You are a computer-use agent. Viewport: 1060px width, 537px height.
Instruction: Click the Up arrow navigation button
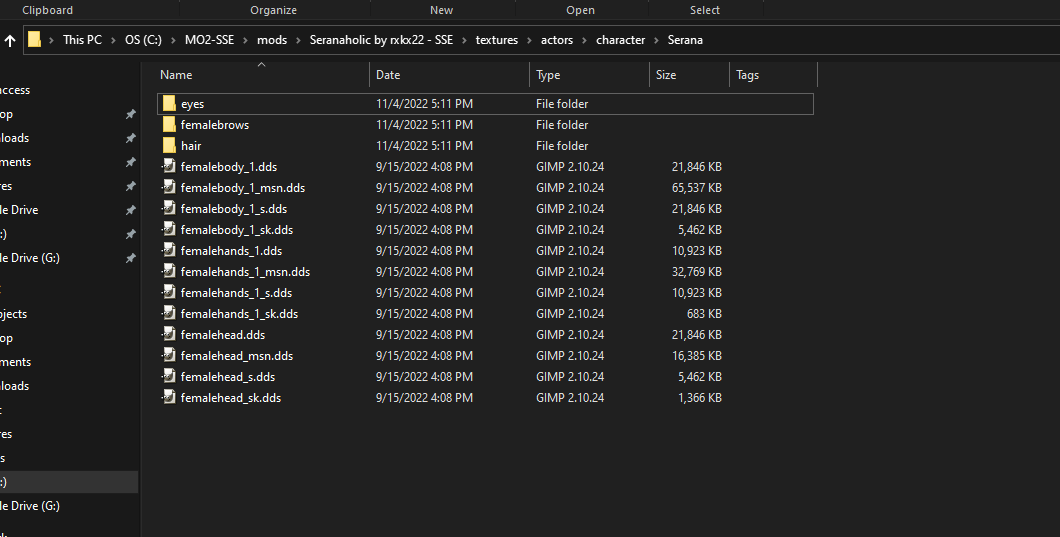click(x=10, y=40)
